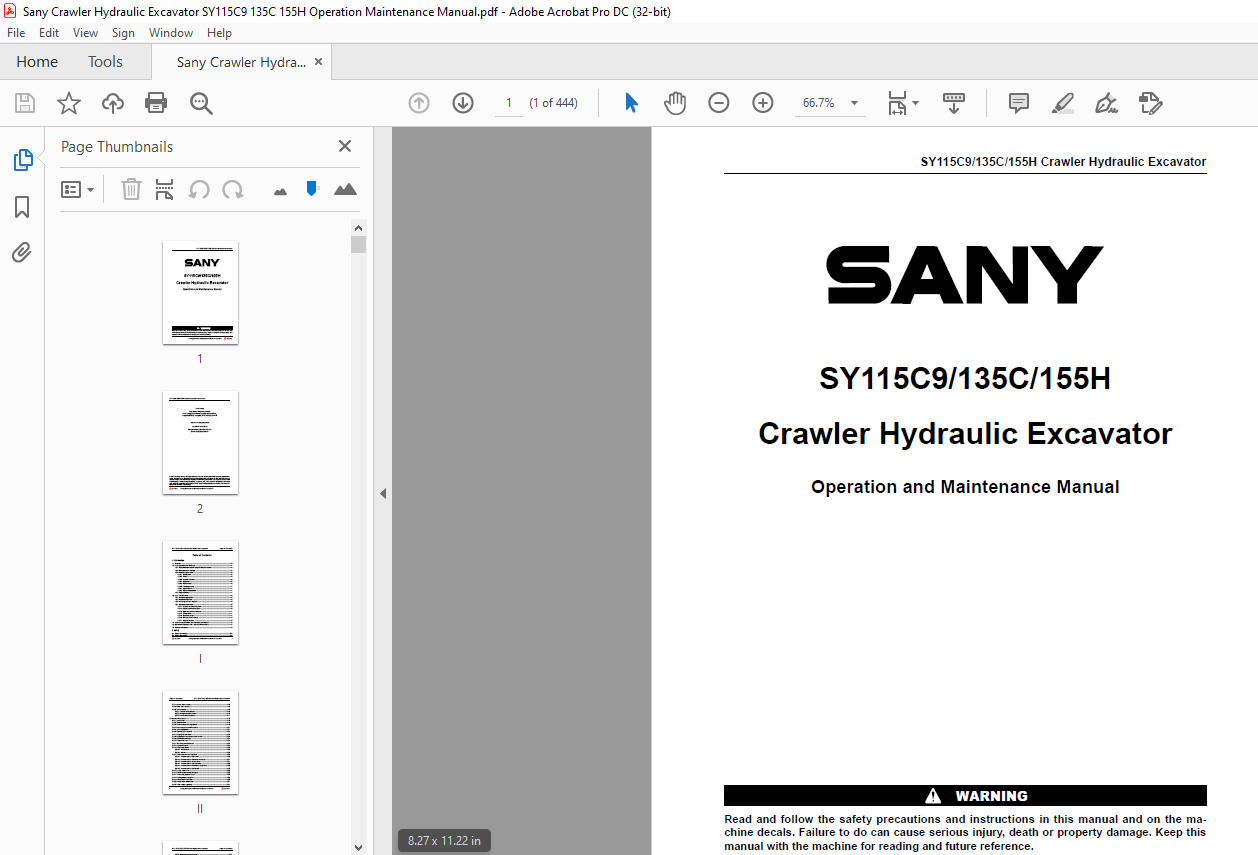The width and height of the screenshot is (1258, 855).
Task: Click the page number input field
Action: click(508, 103)
